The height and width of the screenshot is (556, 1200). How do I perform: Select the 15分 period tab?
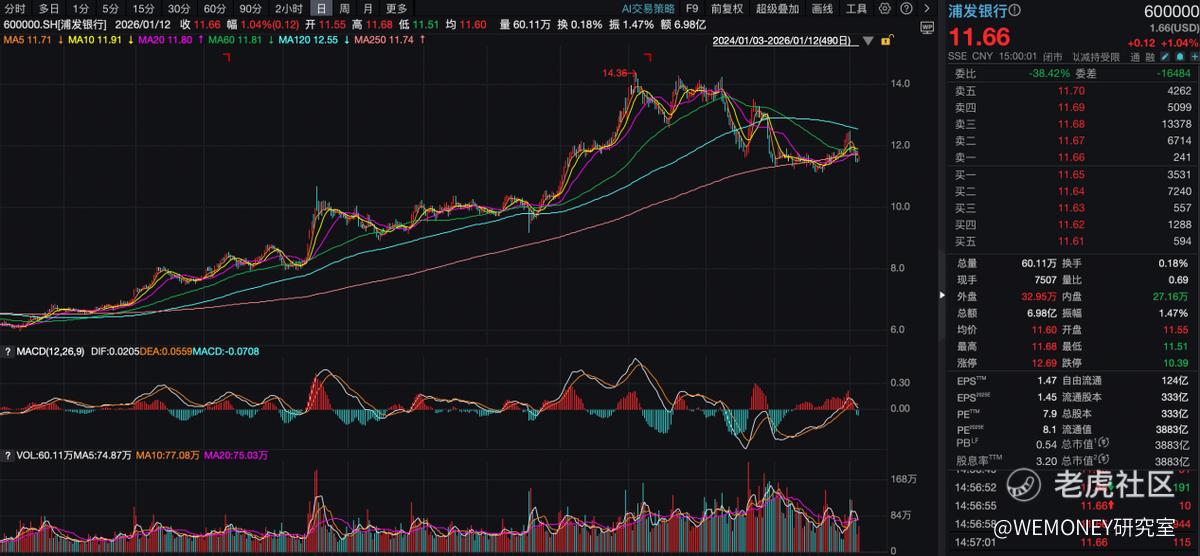coord(144,8)
